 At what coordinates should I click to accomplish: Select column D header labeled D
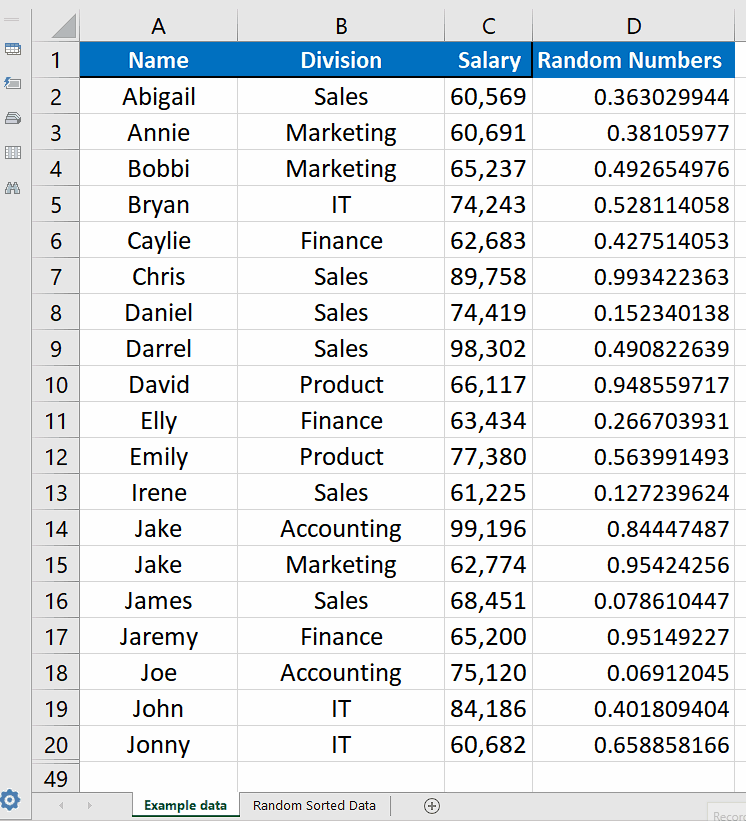633,26
